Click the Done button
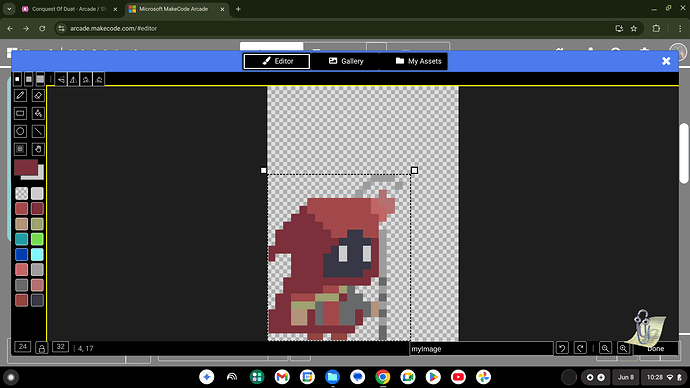Viewport: 690px width, 388px height. point(656,348)
